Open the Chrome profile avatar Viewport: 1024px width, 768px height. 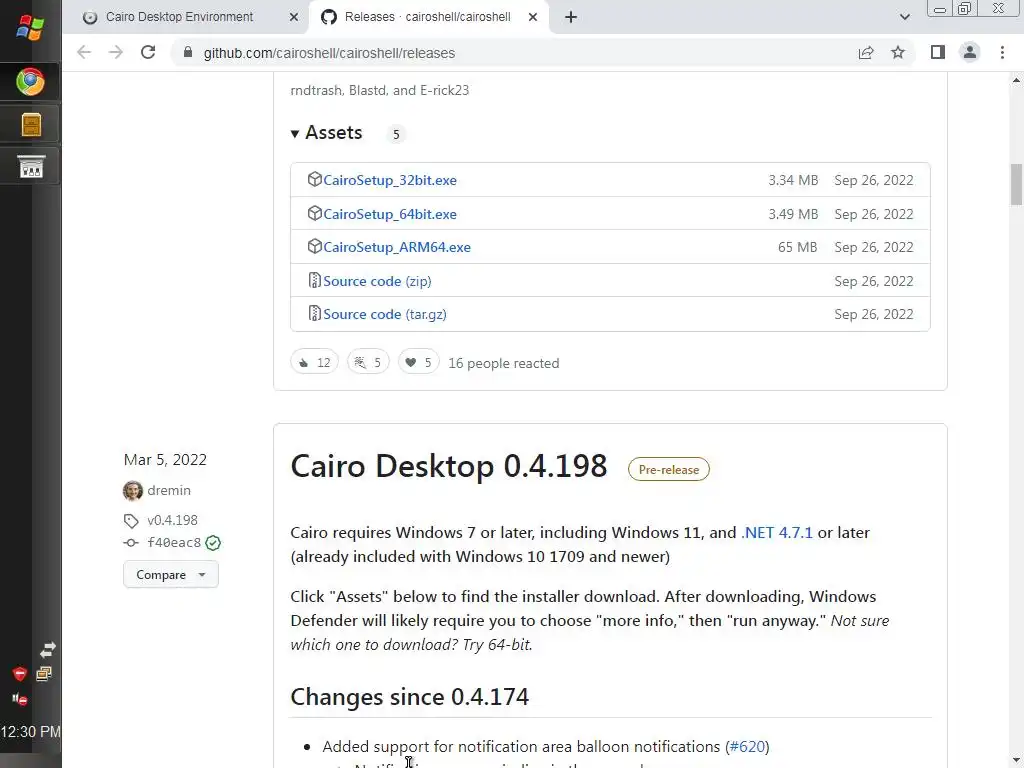(x=969, y=53)
